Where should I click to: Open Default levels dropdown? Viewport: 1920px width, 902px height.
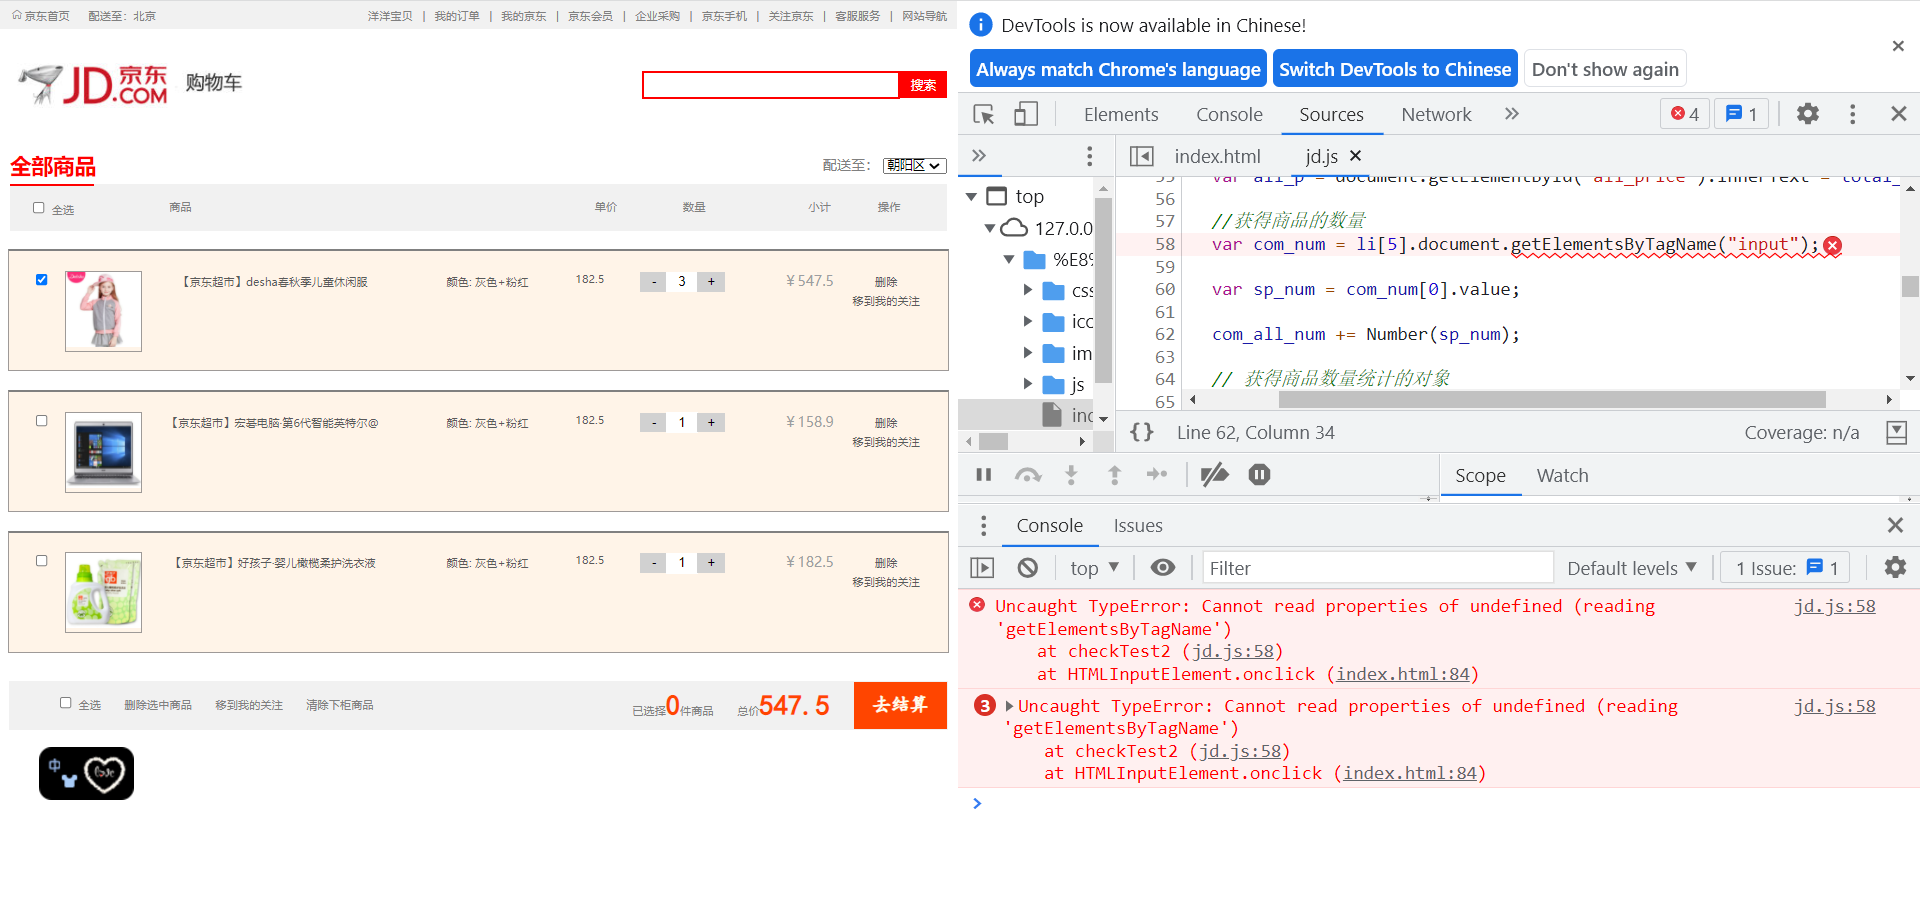pos(1632,568)
